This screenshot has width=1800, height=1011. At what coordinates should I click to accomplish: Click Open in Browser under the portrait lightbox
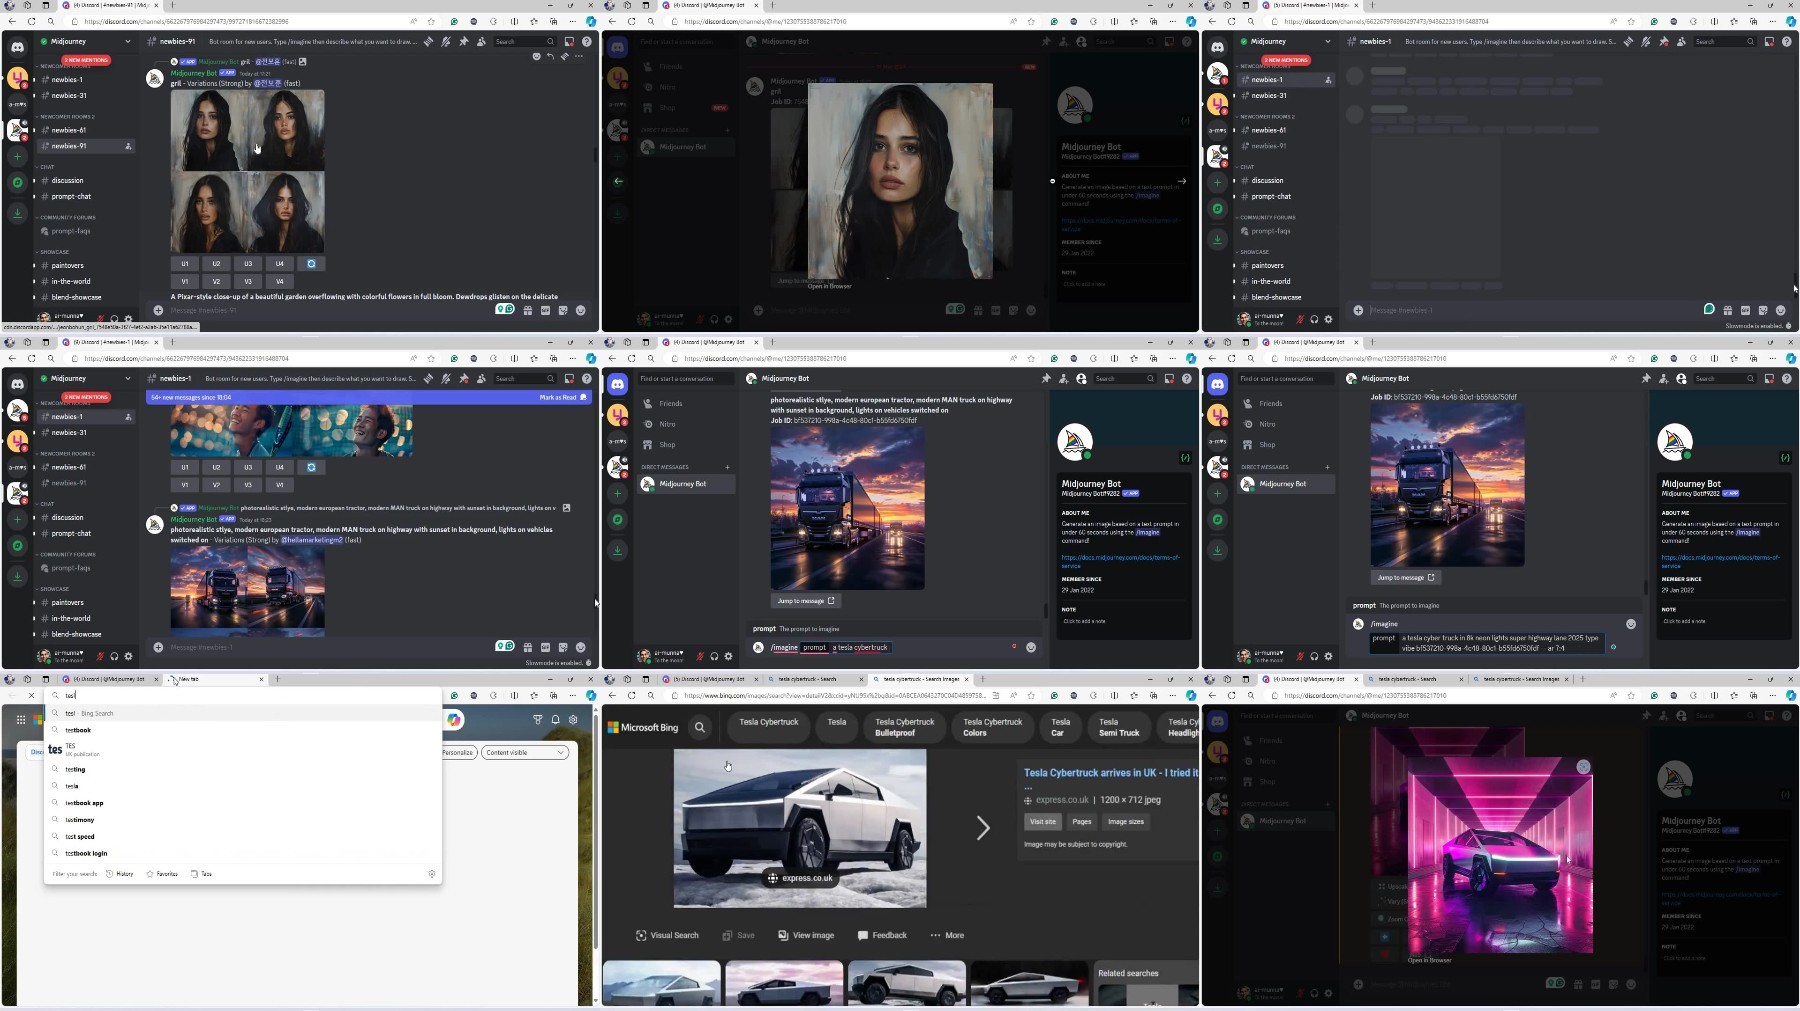(829, 286)
